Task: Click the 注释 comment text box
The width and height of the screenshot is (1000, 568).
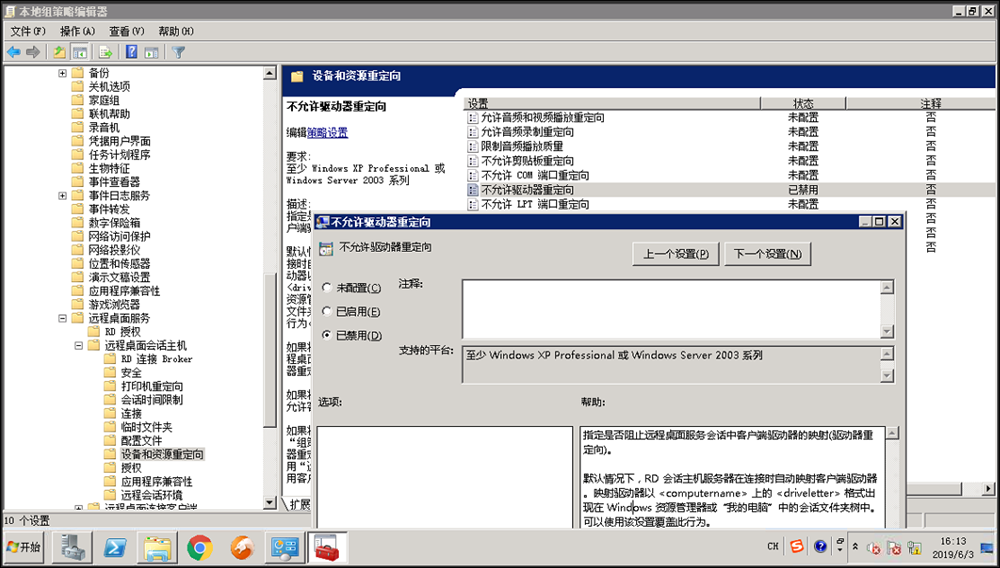Action: (670, 309)
